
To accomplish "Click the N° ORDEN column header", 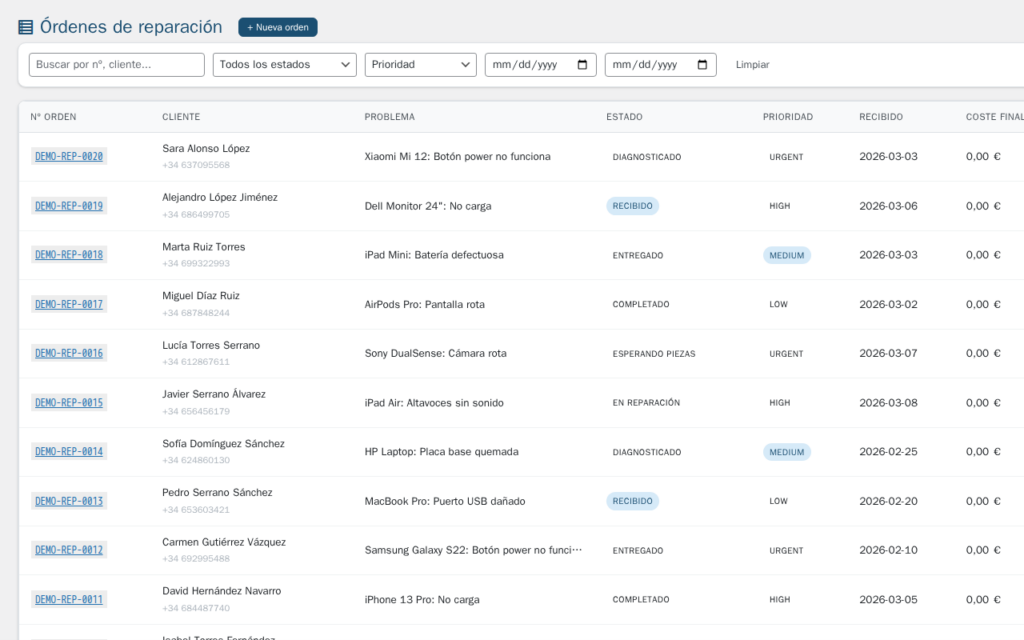I will click(49, 117).
